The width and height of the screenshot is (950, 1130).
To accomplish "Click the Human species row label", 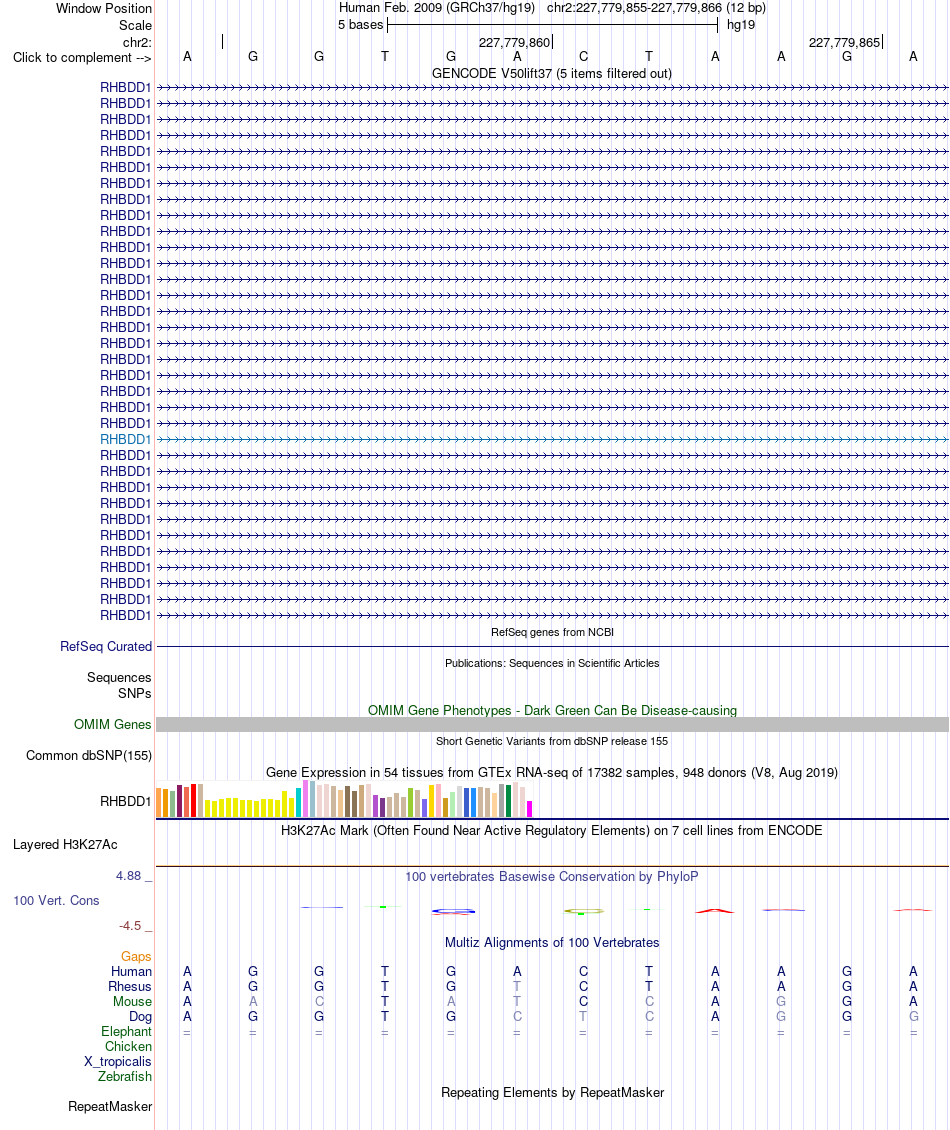I will tap(131, 971).
